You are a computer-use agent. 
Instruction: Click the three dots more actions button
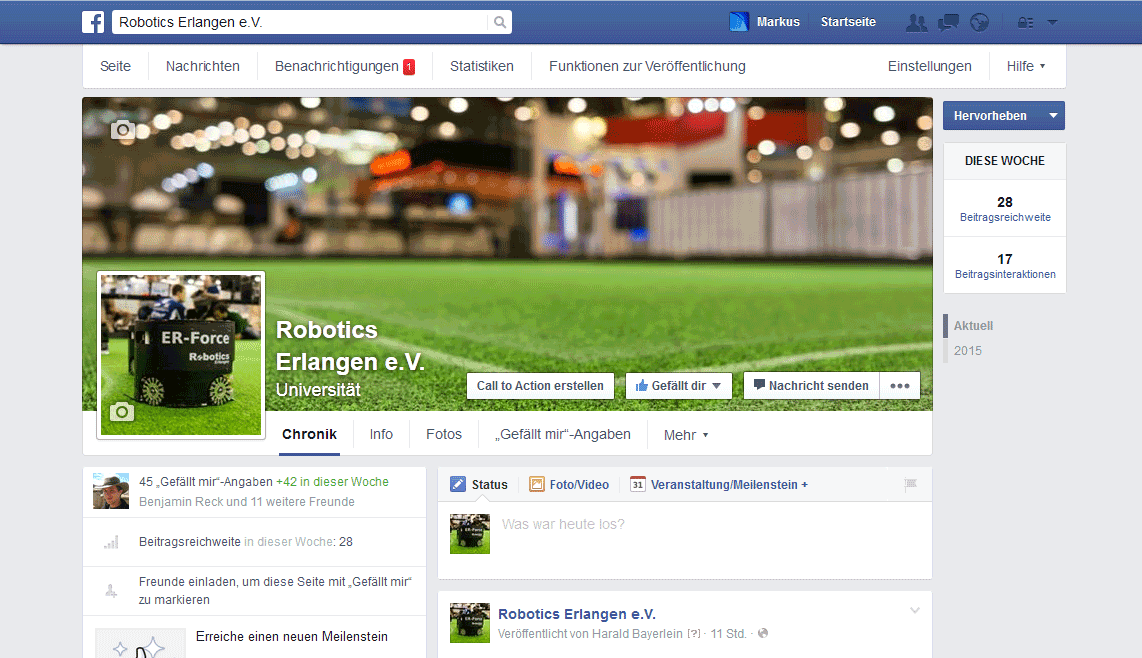click(899, 385)
